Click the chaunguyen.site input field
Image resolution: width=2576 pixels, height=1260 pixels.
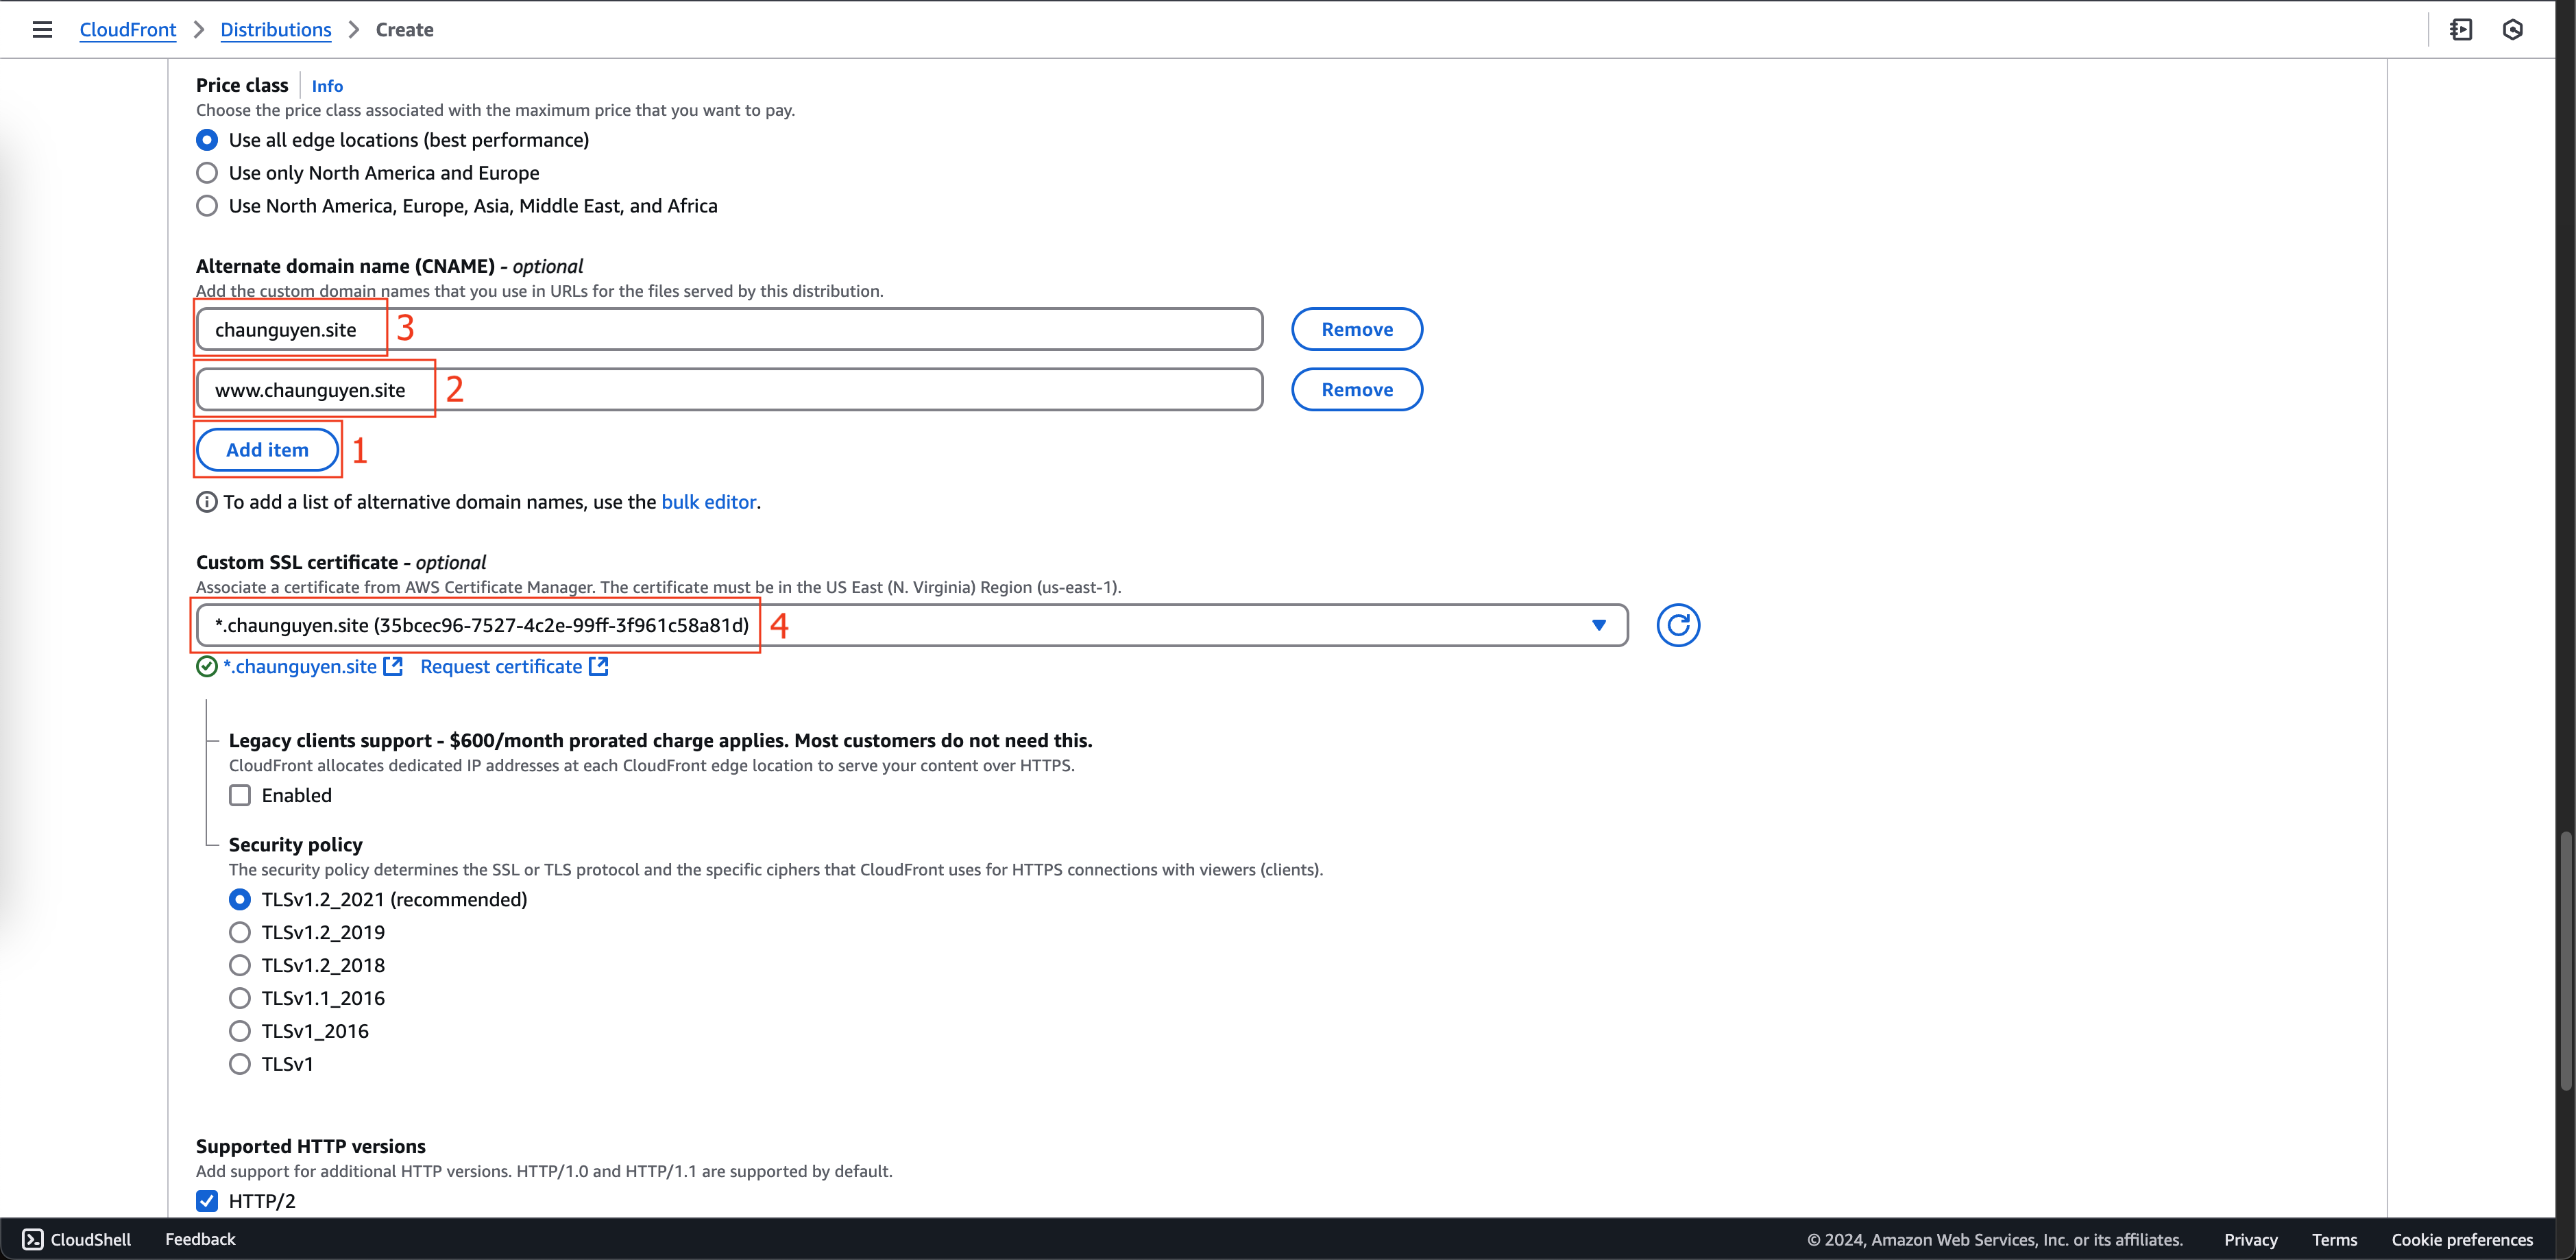click(729, 328)
